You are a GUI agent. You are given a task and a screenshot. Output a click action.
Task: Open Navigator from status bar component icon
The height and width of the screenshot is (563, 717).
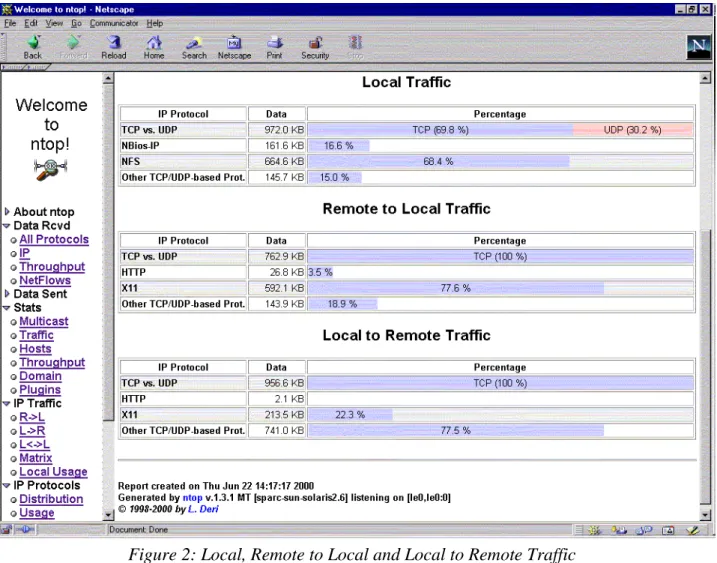click(594, 530)
